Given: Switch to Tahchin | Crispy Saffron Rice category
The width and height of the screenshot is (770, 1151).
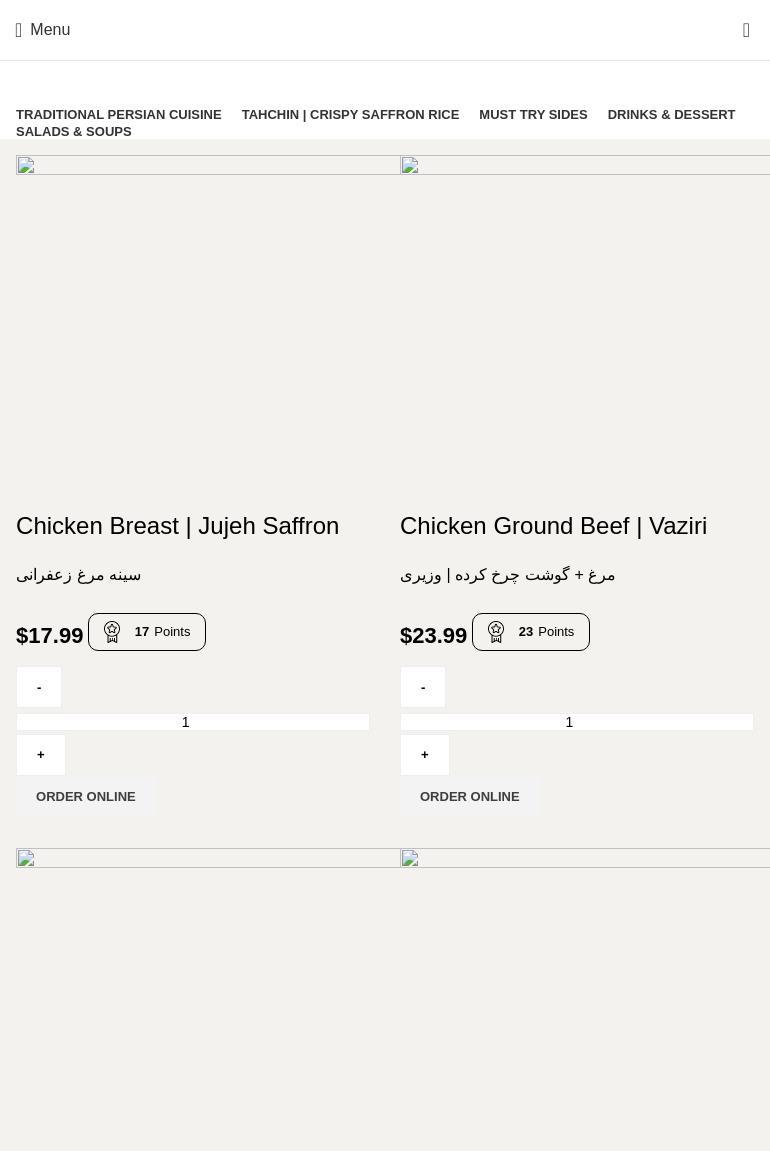Looking at the screenshot, I should 350,114.
